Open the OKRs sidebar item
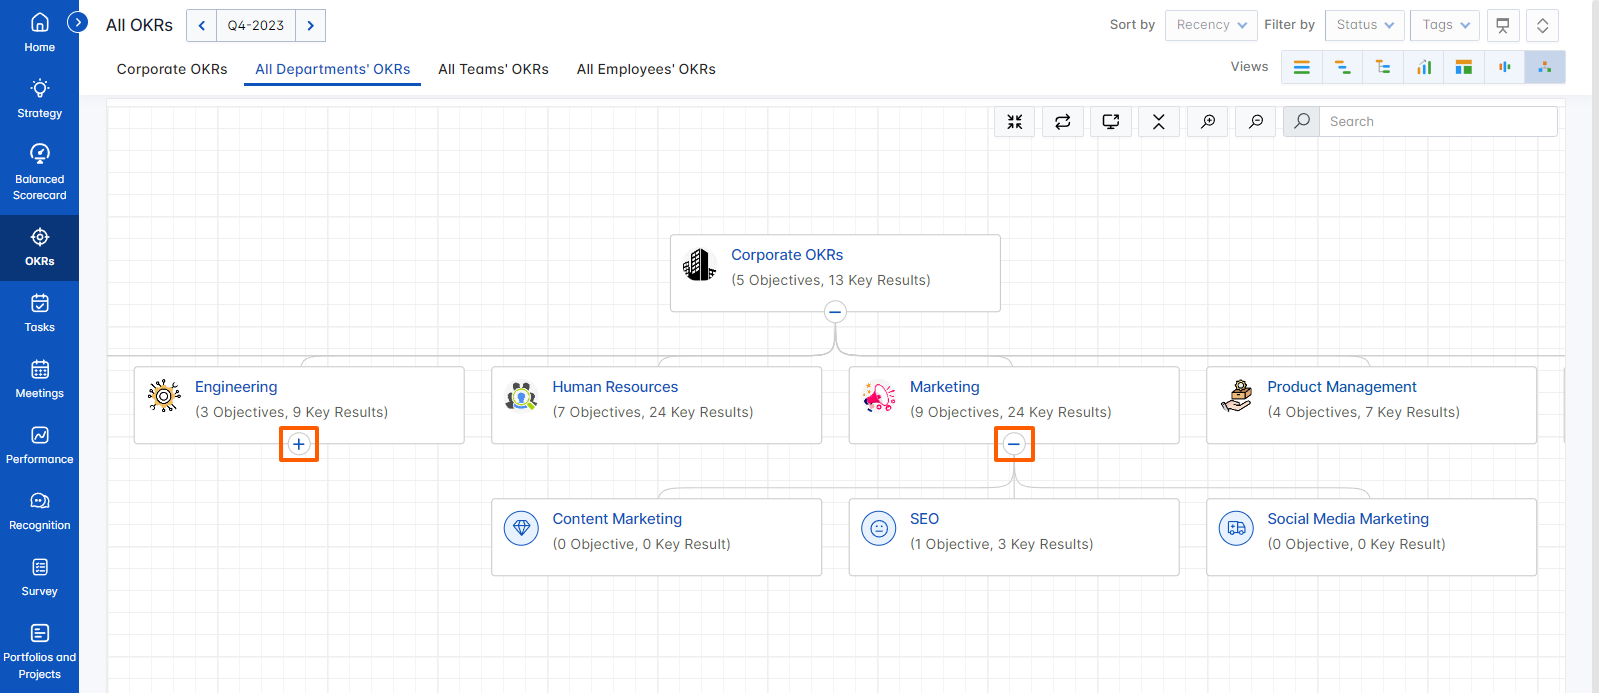Viewport: 1599px width, 693px height. [39, 248]
